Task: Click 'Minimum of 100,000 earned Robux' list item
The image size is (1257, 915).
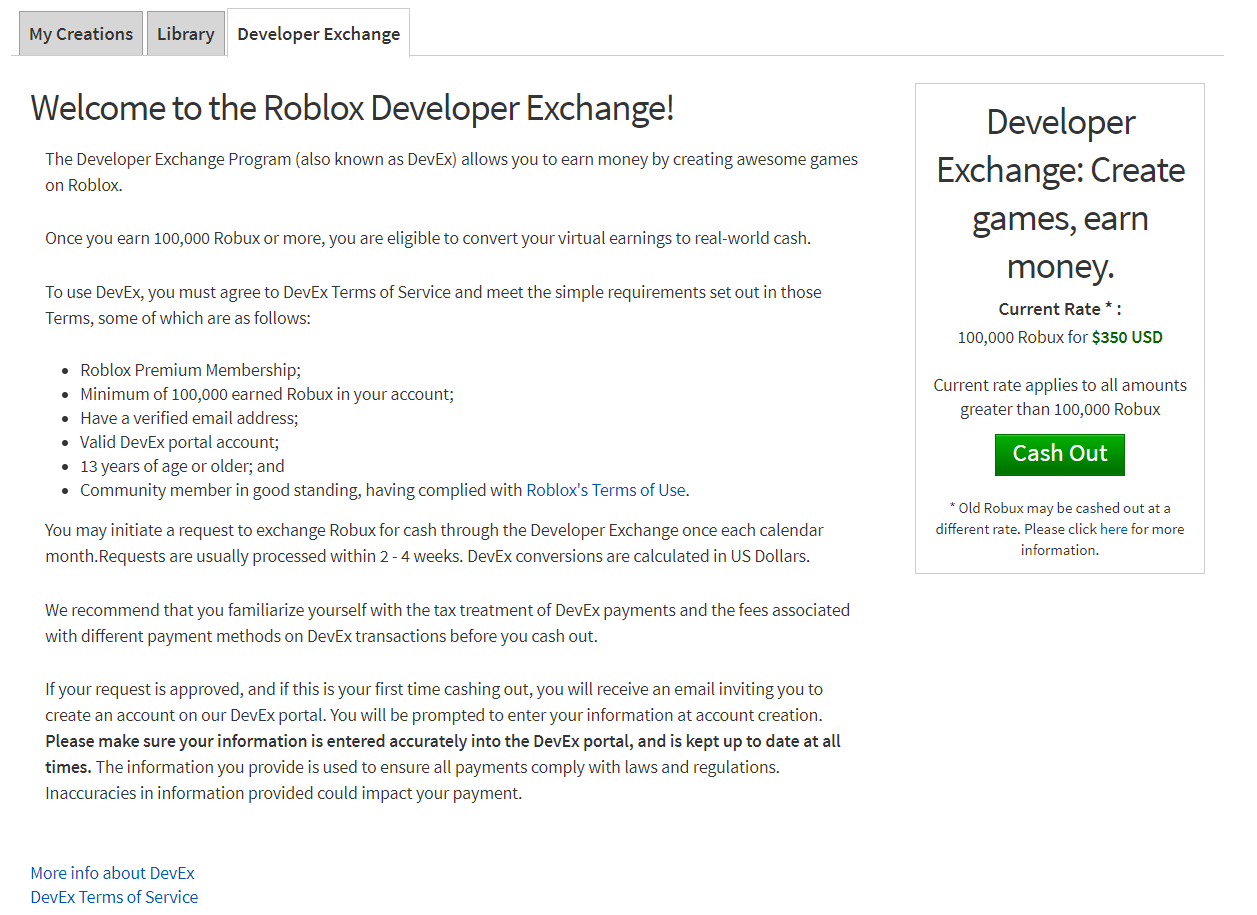Action: click(x=267, y=394)
